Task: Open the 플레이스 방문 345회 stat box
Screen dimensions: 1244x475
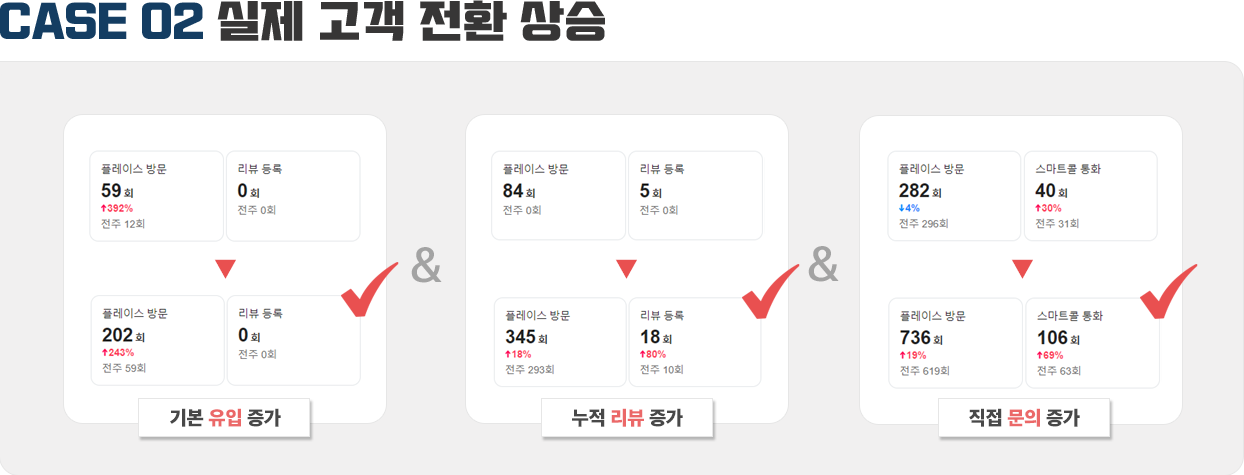Action: click(561, 342)
